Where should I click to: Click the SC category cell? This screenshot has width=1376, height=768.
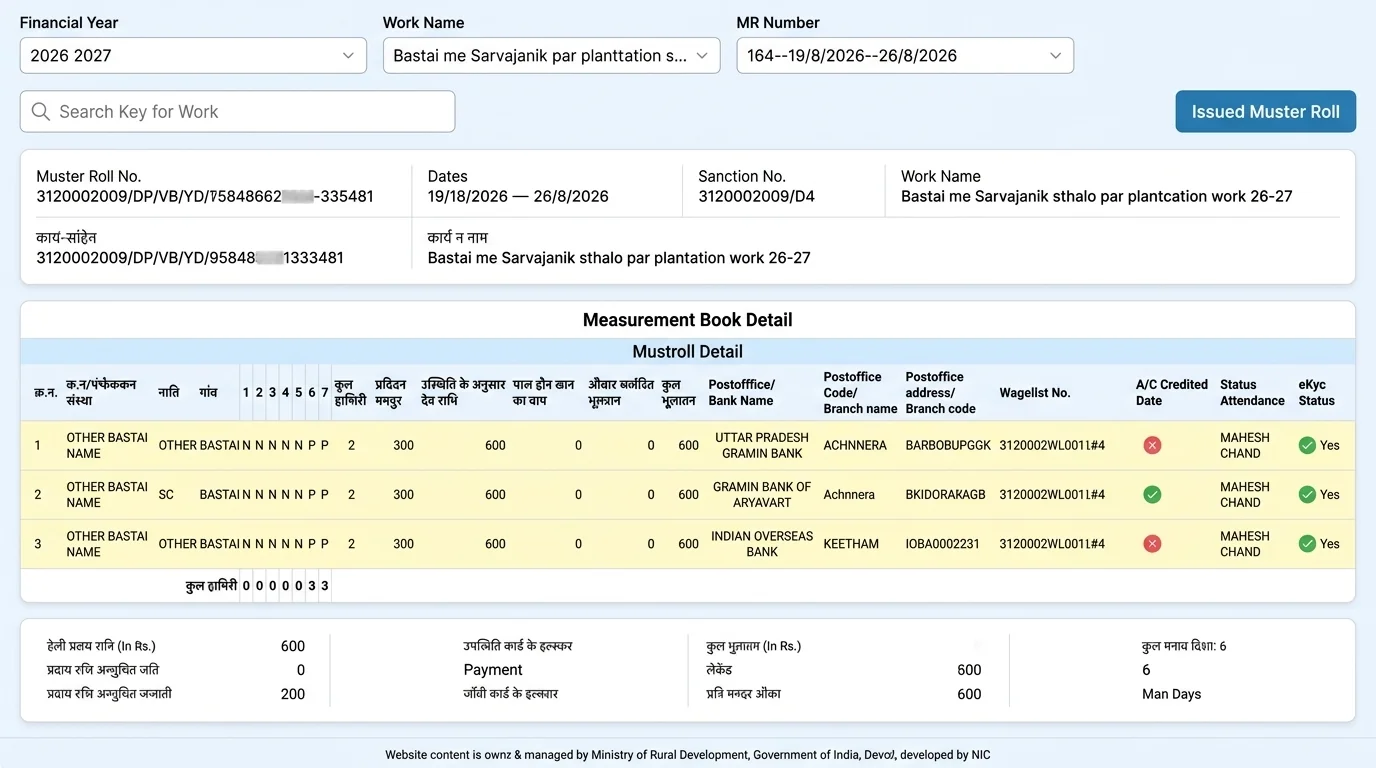pyautogui.click(x=166, y=494)
